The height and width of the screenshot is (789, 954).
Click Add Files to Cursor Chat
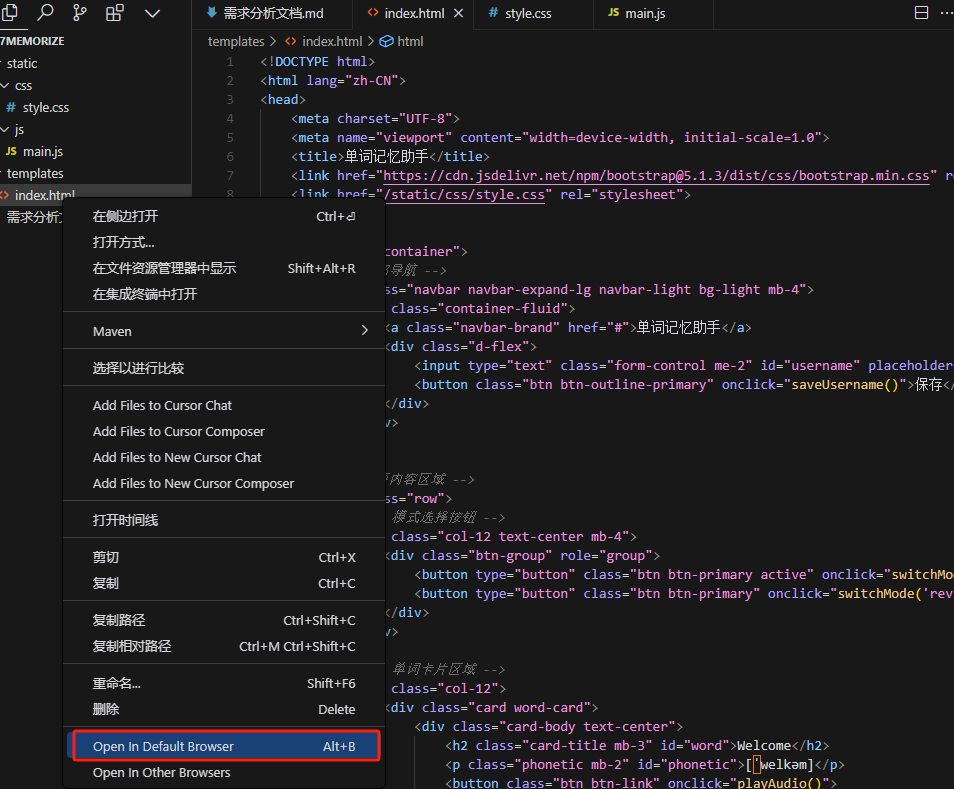(224, 405)
